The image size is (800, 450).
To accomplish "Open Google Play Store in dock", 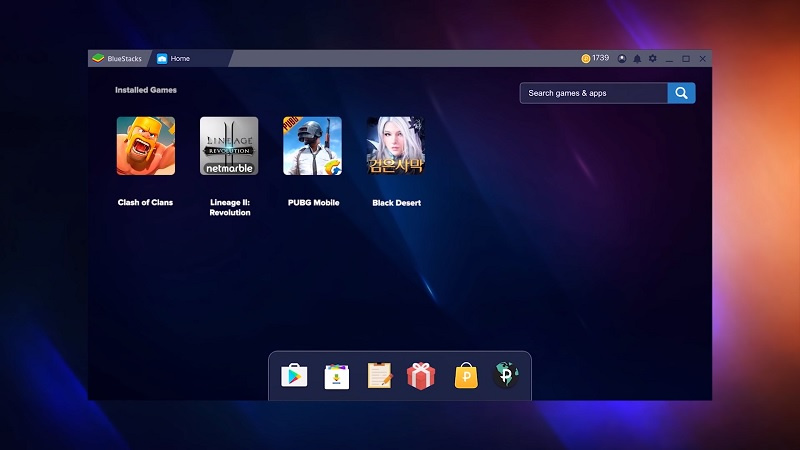I will (294, 376).
